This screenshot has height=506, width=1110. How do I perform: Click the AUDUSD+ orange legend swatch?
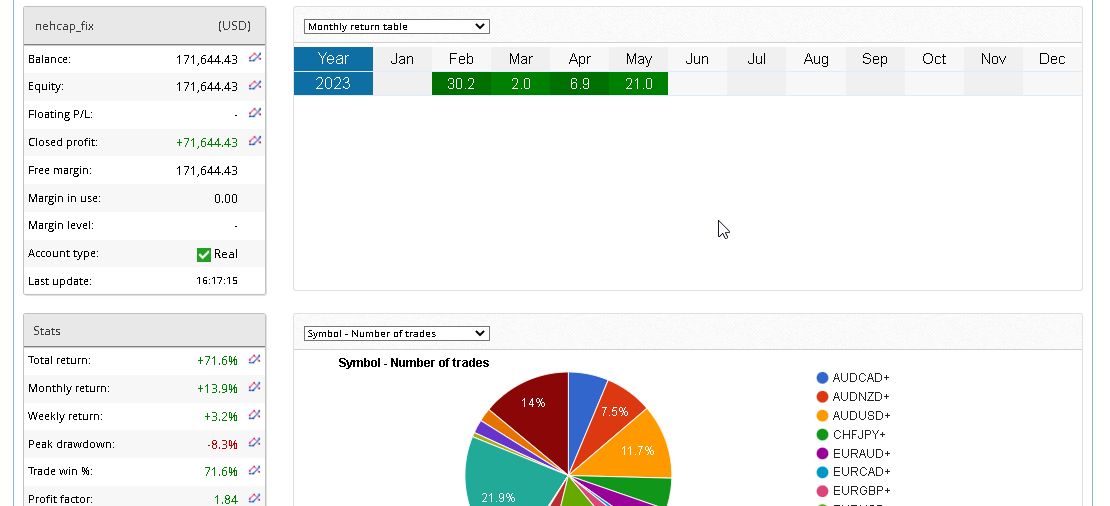(x=822, y=415)
